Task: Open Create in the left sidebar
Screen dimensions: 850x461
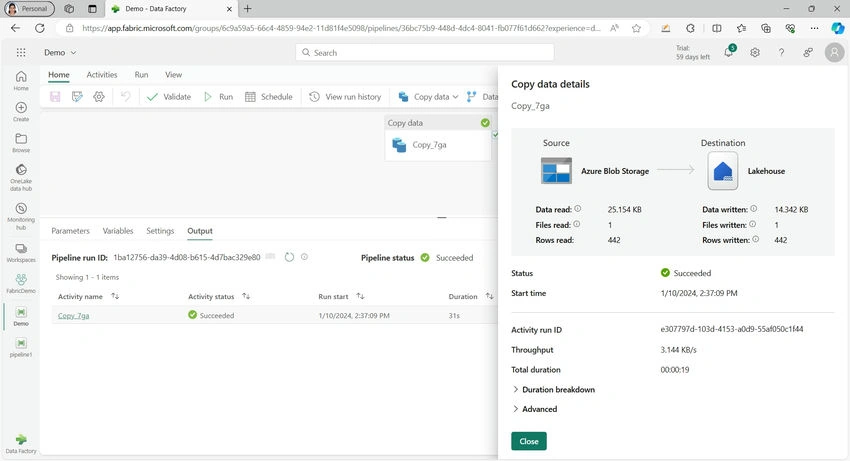Action: pyautogui.click(x=21, y=111)
